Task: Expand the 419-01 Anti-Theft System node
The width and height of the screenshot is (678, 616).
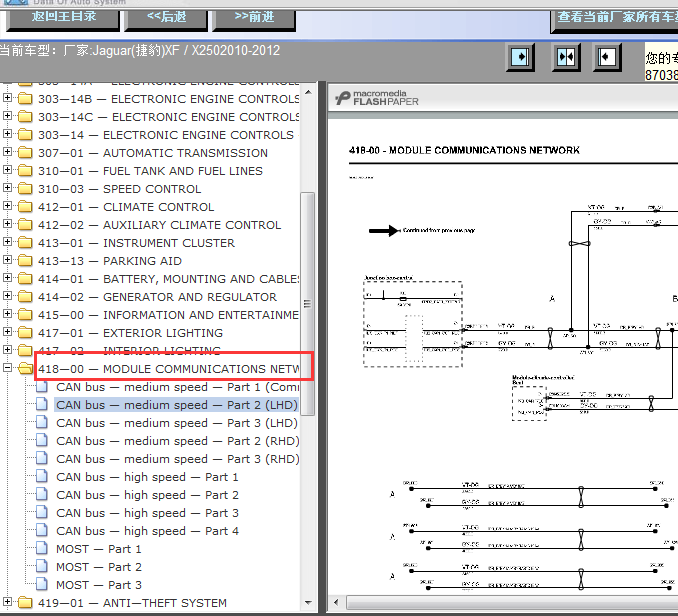Action: click(x=7, y=601)
